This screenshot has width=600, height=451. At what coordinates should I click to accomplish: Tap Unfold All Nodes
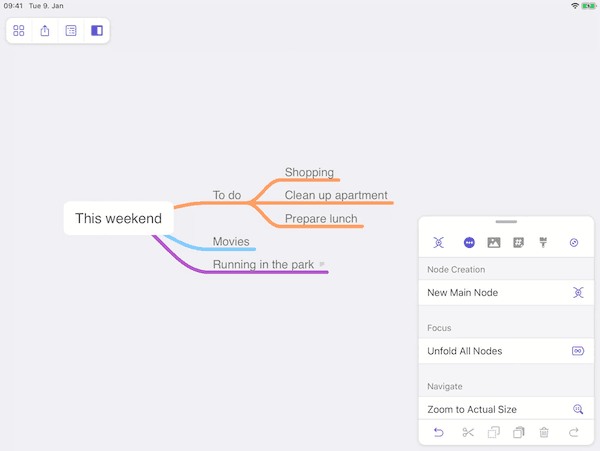pos(506,351)
